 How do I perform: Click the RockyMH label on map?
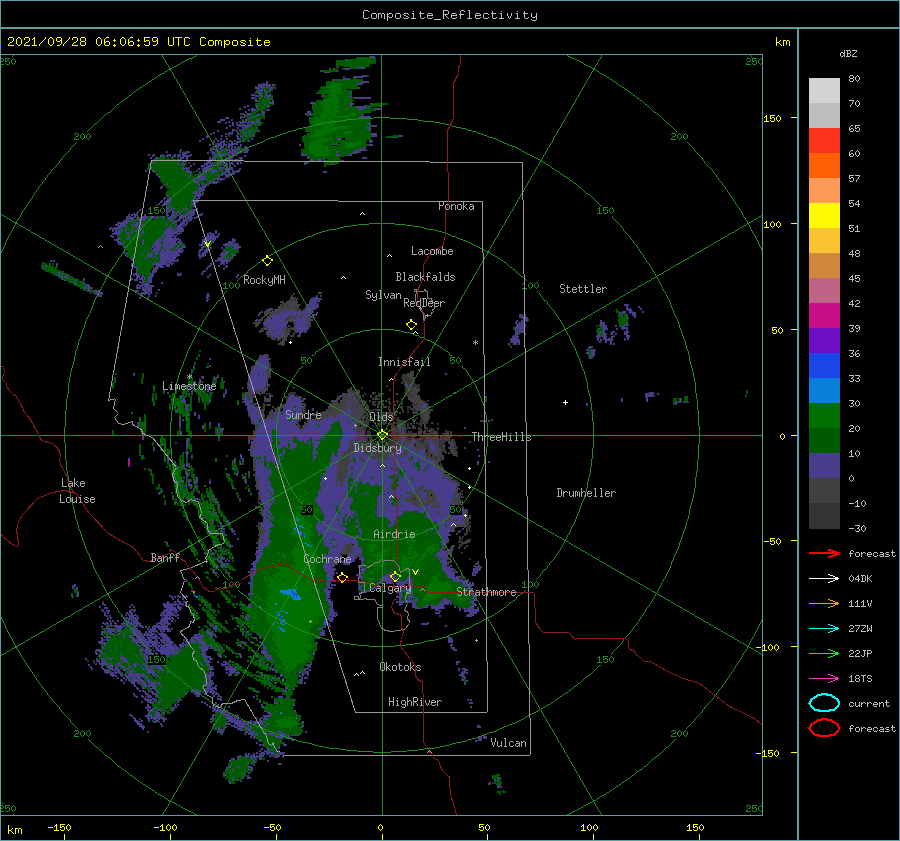click(264, 280)
